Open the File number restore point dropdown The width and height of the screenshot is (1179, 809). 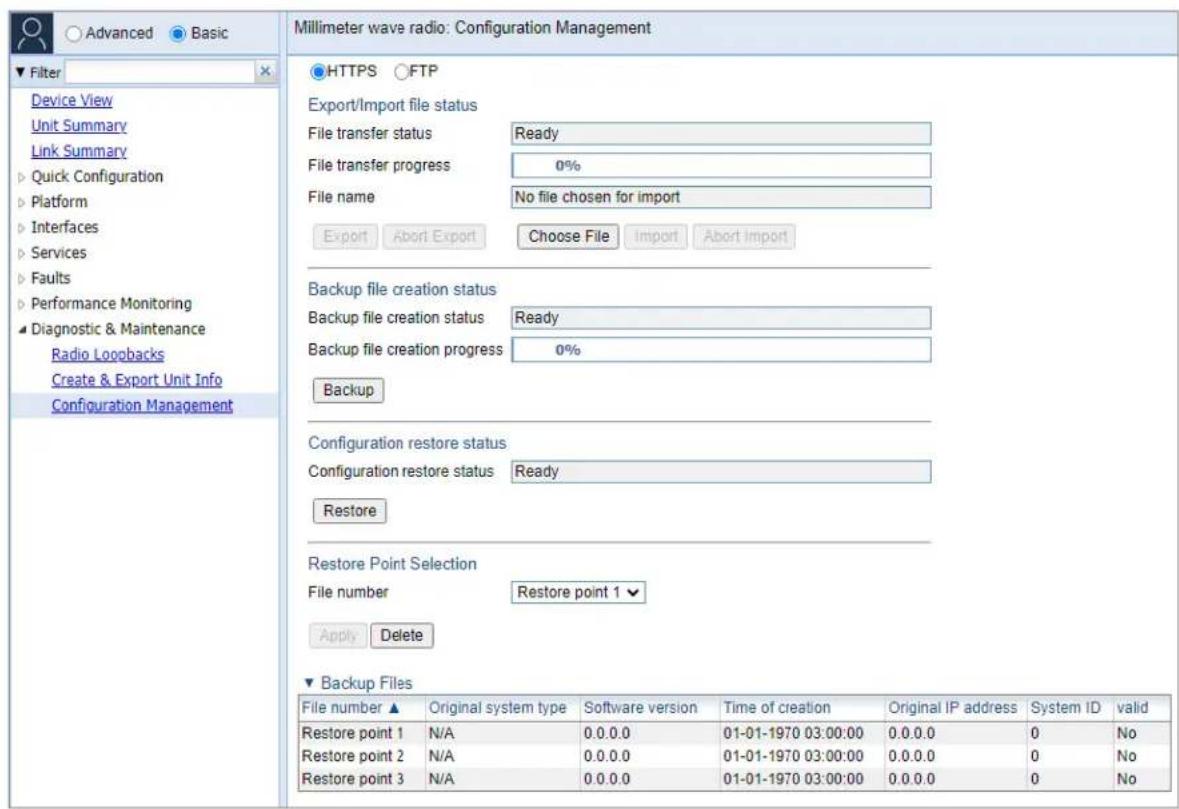[x=577, y=592]
